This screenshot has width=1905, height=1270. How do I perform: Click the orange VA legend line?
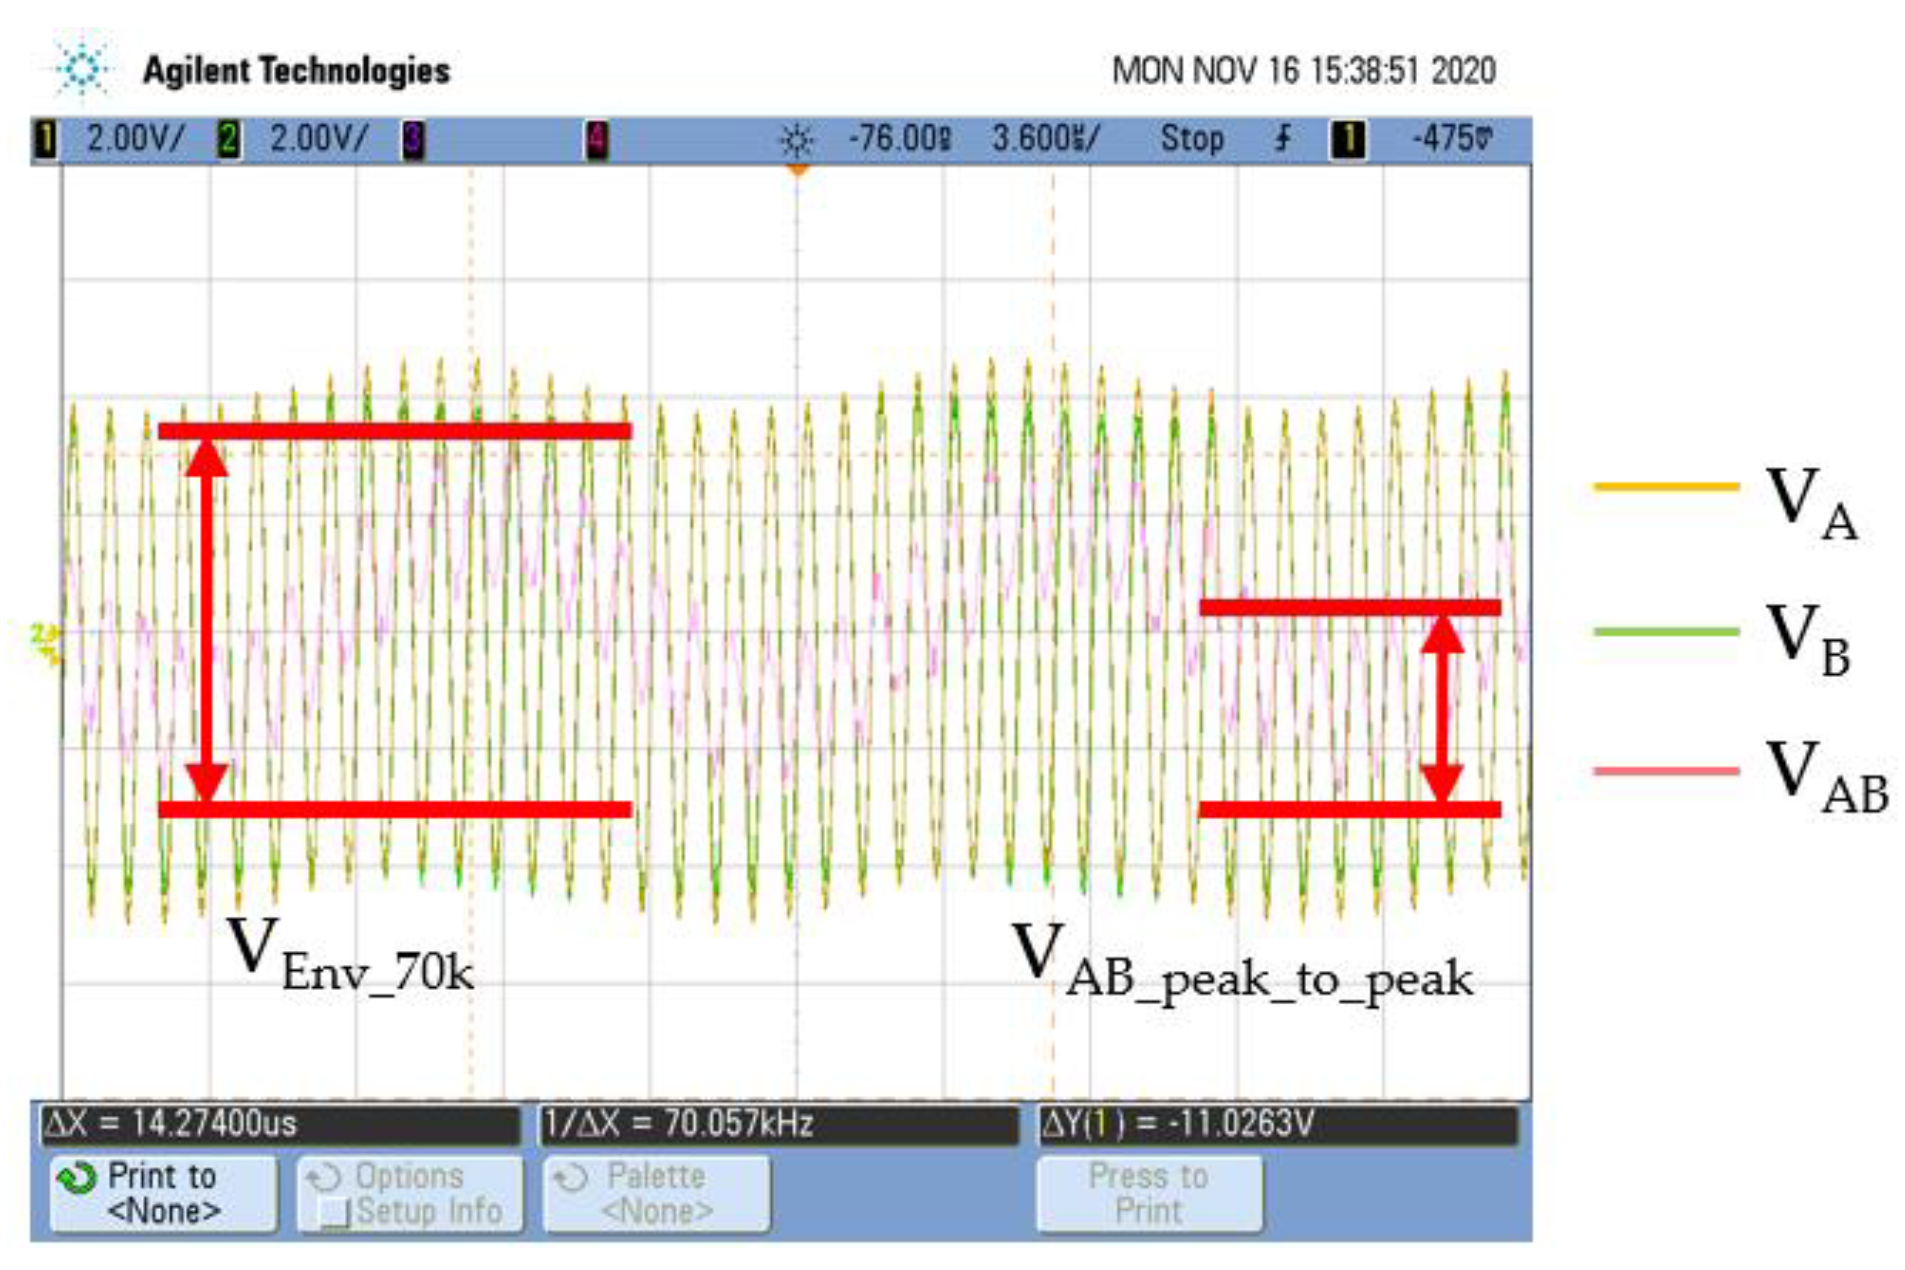pos(1666,487)
